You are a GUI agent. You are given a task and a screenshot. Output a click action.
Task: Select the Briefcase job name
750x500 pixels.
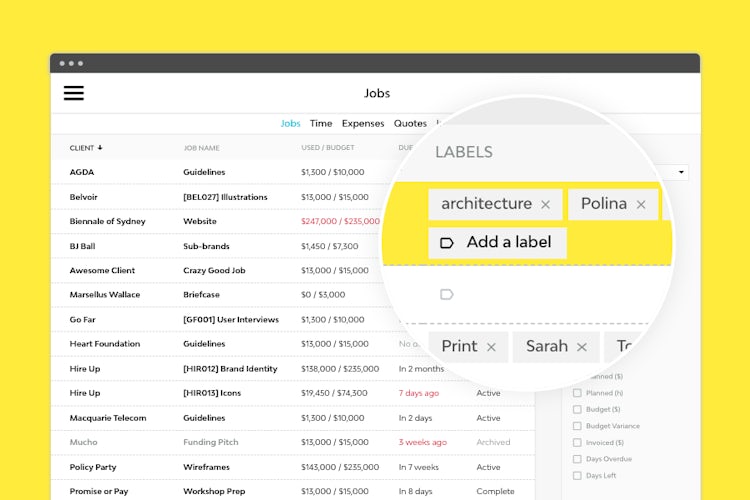[x=201, y=295]
